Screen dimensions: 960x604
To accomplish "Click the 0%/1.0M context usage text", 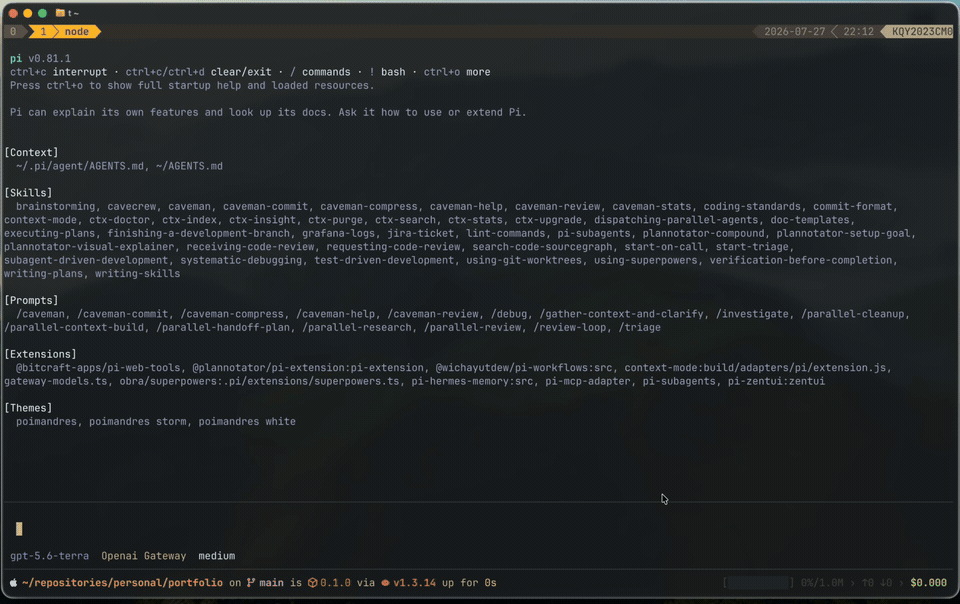I will [x=822, y=583].
